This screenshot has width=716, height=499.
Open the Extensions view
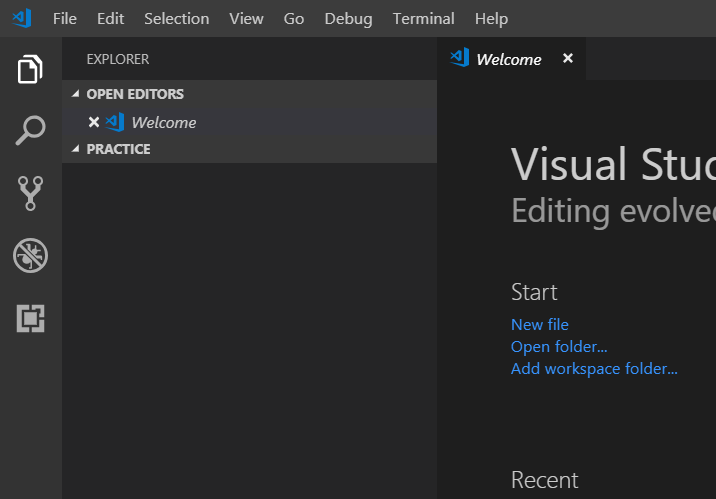click(x=30, y=318)
